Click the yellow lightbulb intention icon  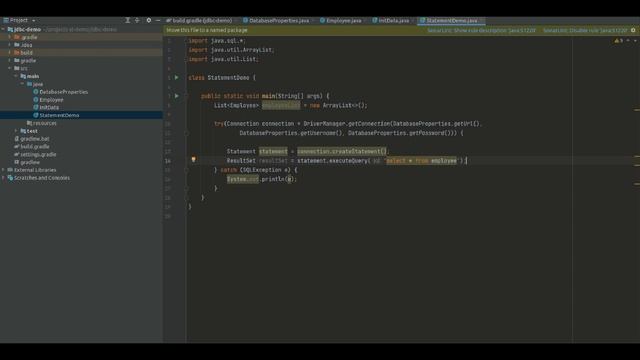(x=193, y=160)
